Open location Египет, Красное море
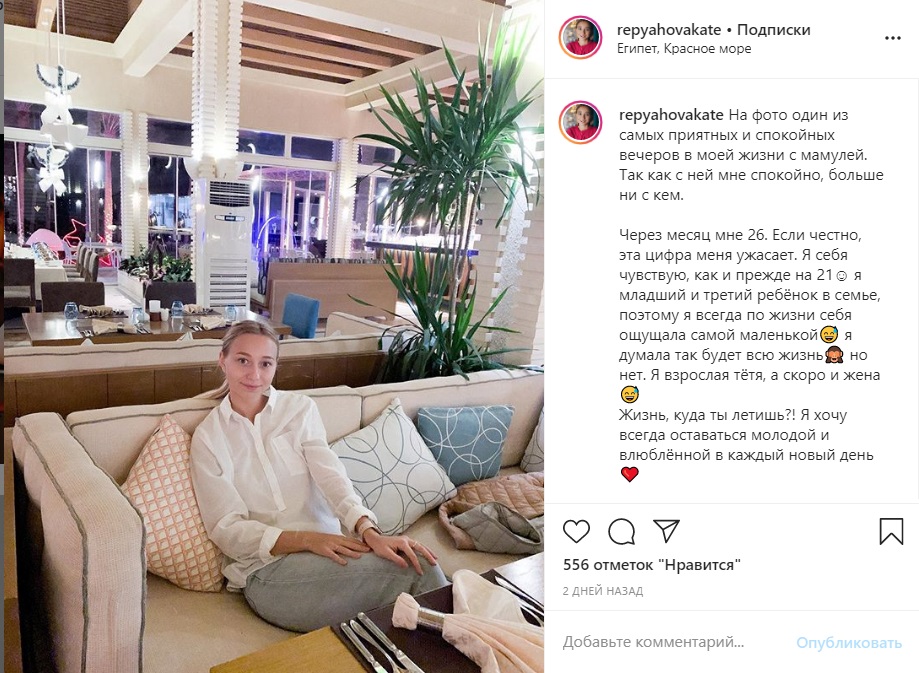Viewport: 919px width, 673px height. tap(684, 49)
